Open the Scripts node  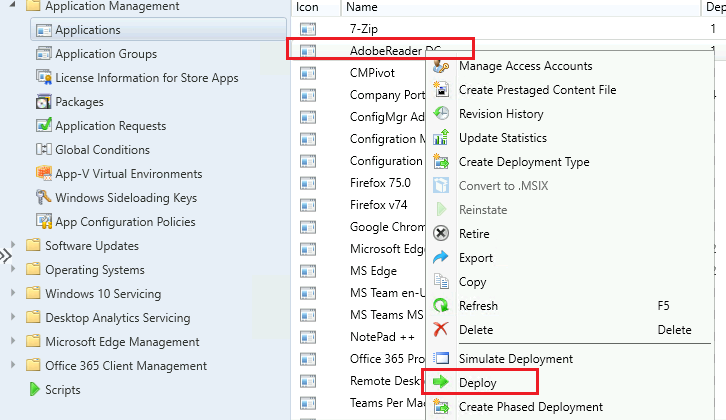(x=63, y=390)
